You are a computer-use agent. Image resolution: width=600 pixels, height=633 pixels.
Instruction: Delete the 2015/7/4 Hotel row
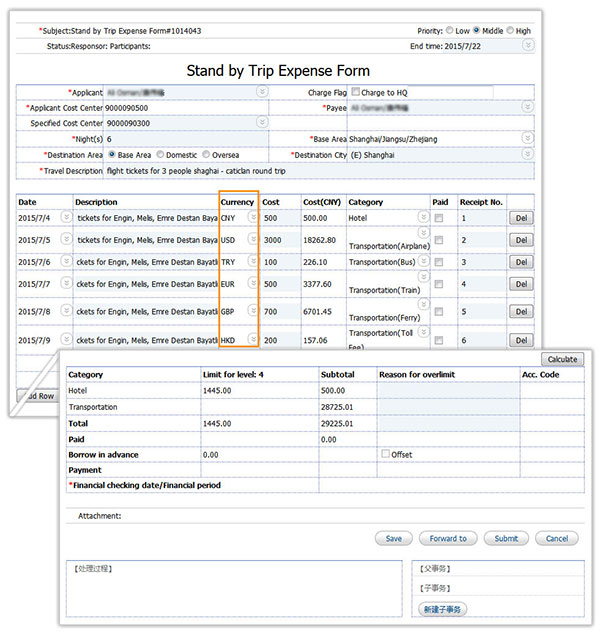(521, 218)
